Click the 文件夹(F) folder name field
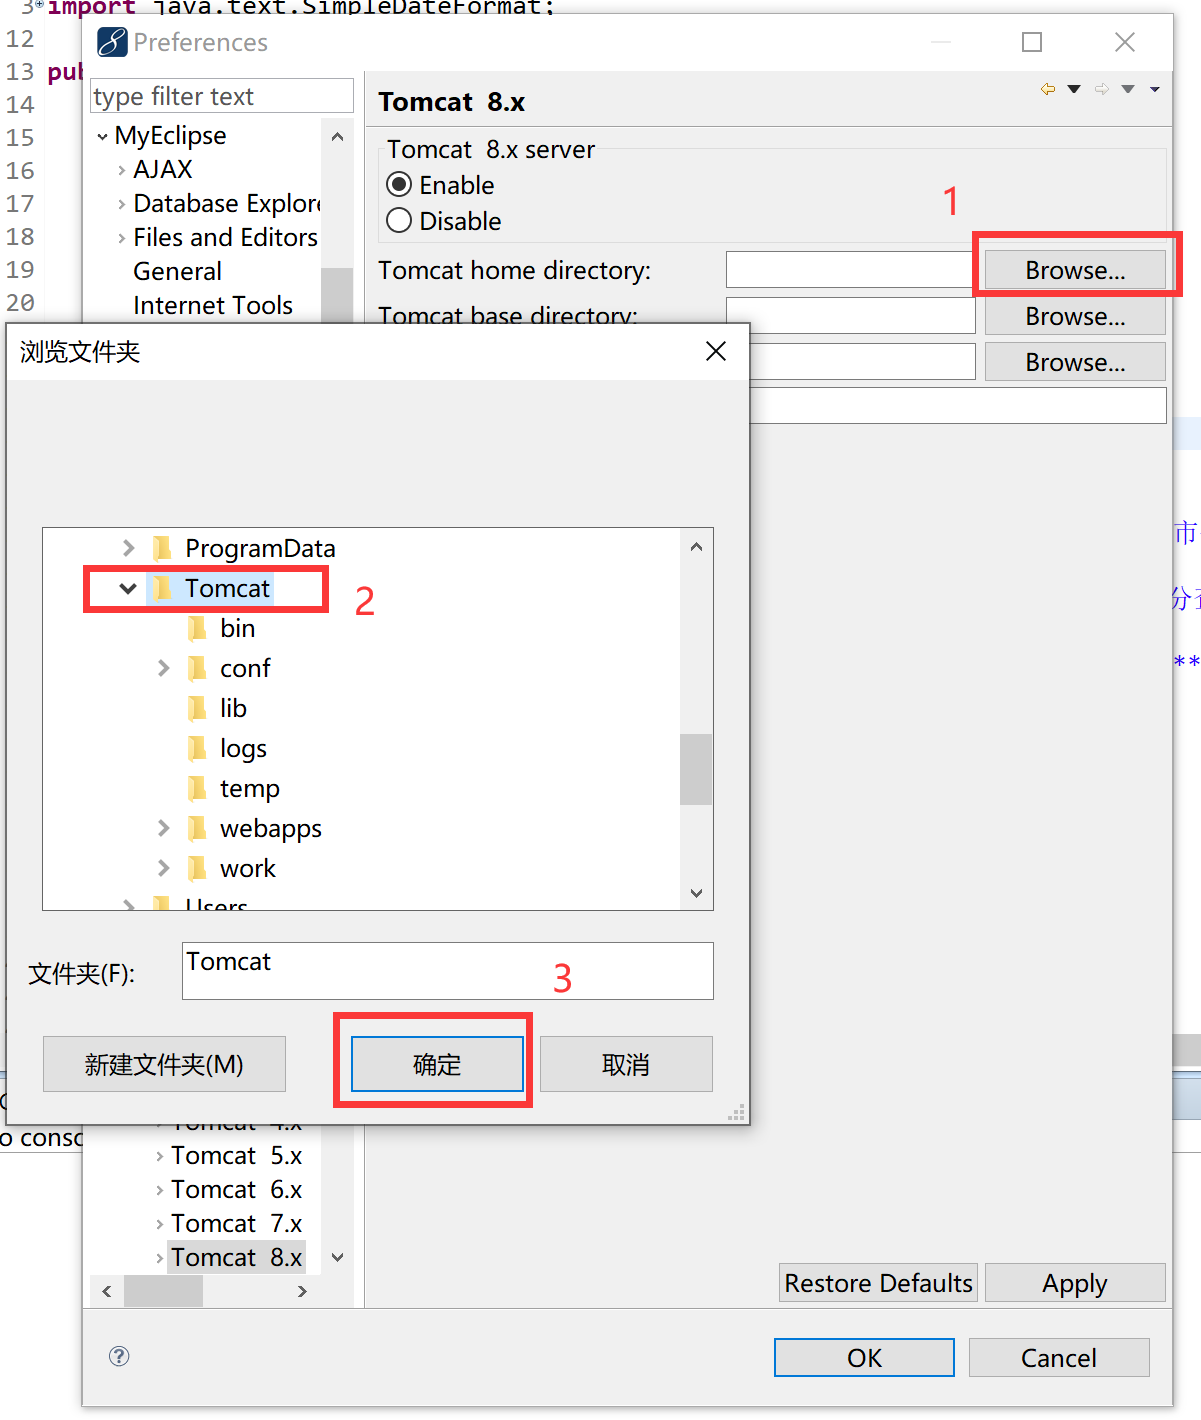Screen dimensions: 1201x1420 pos(448,971)
